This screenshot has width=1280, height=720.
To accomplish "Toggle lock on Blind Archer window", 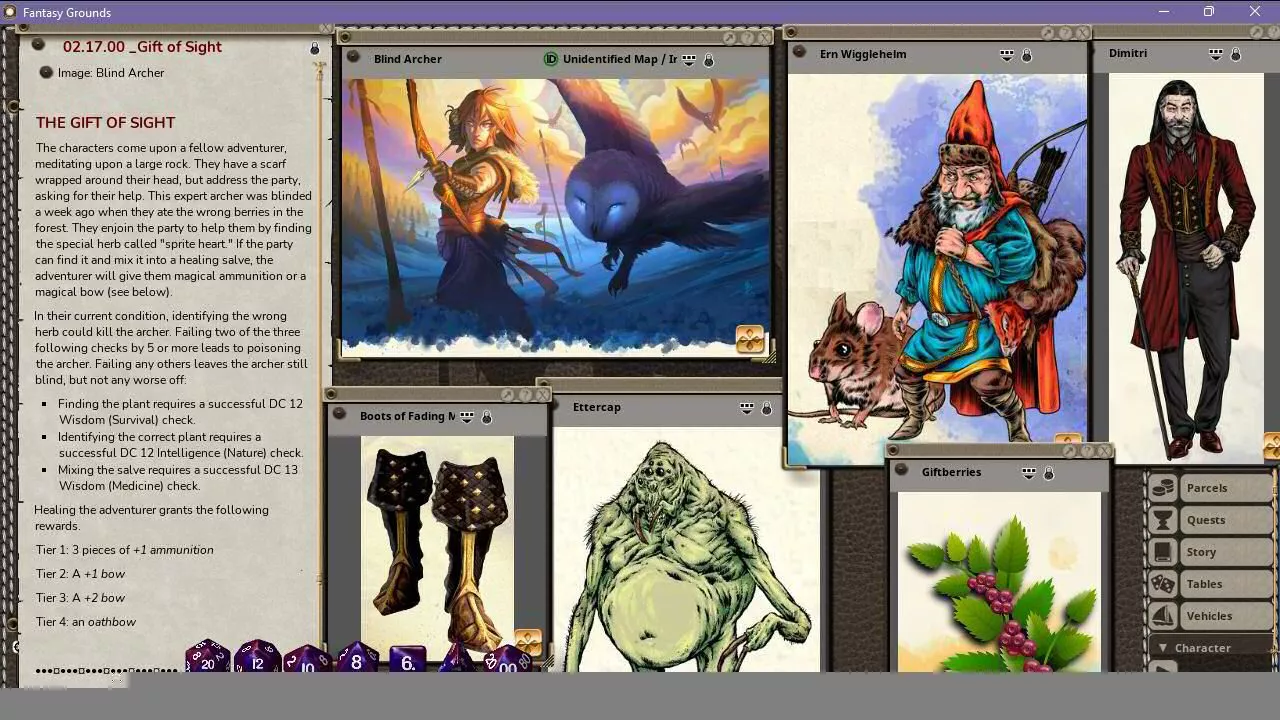I will tap(709, 60).
